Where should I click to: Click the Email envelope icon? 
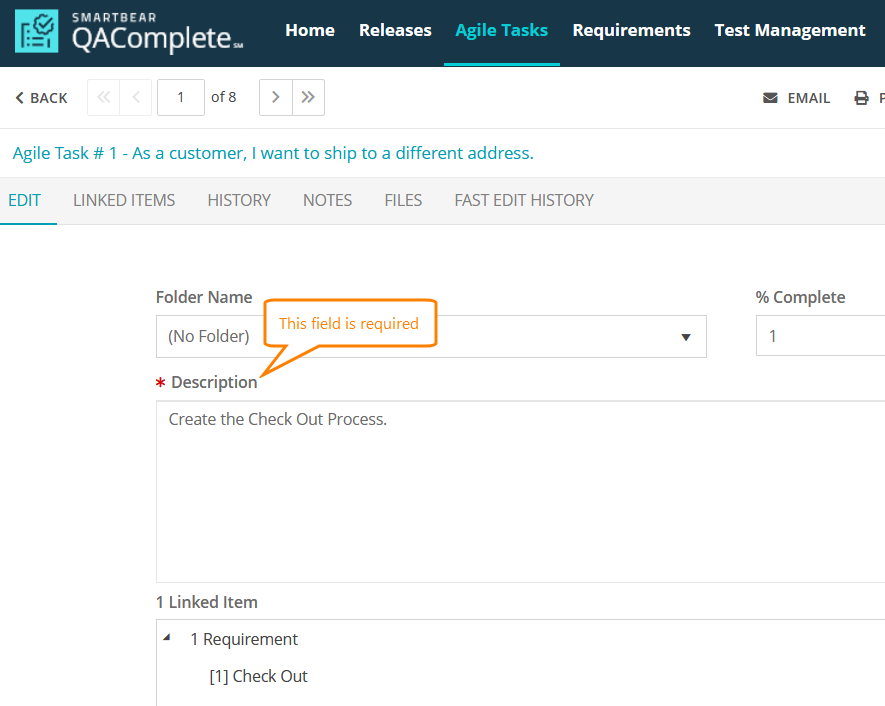click(770, 98)
